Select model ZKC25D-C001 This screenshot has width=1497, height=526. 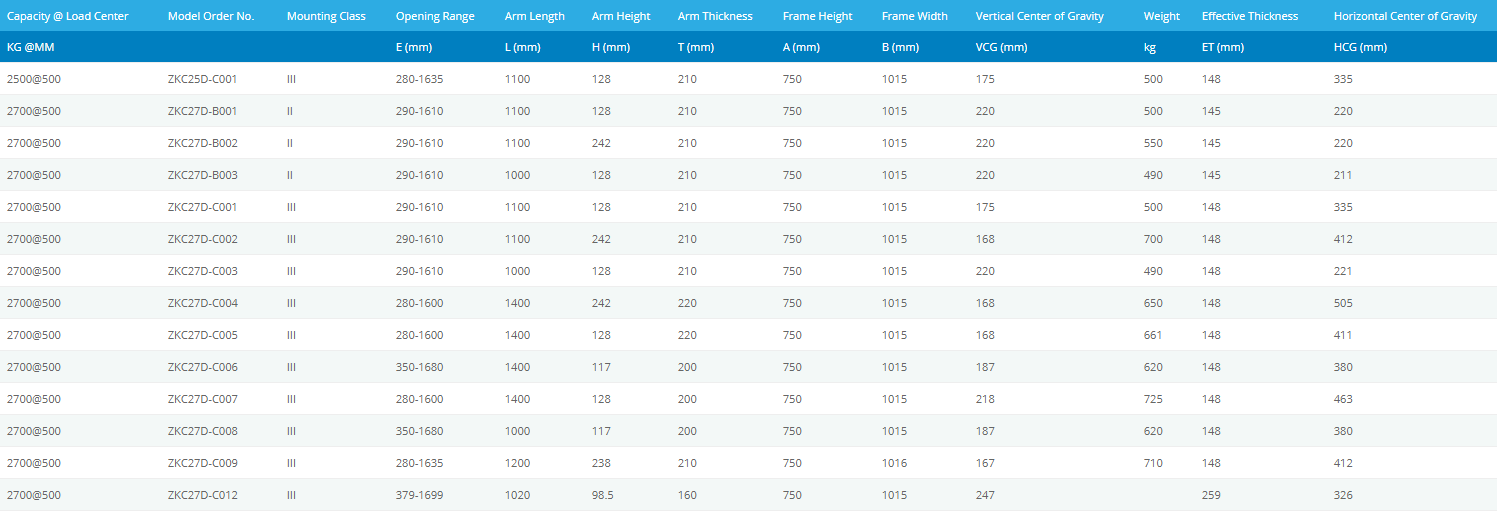(x=203, y=79)
